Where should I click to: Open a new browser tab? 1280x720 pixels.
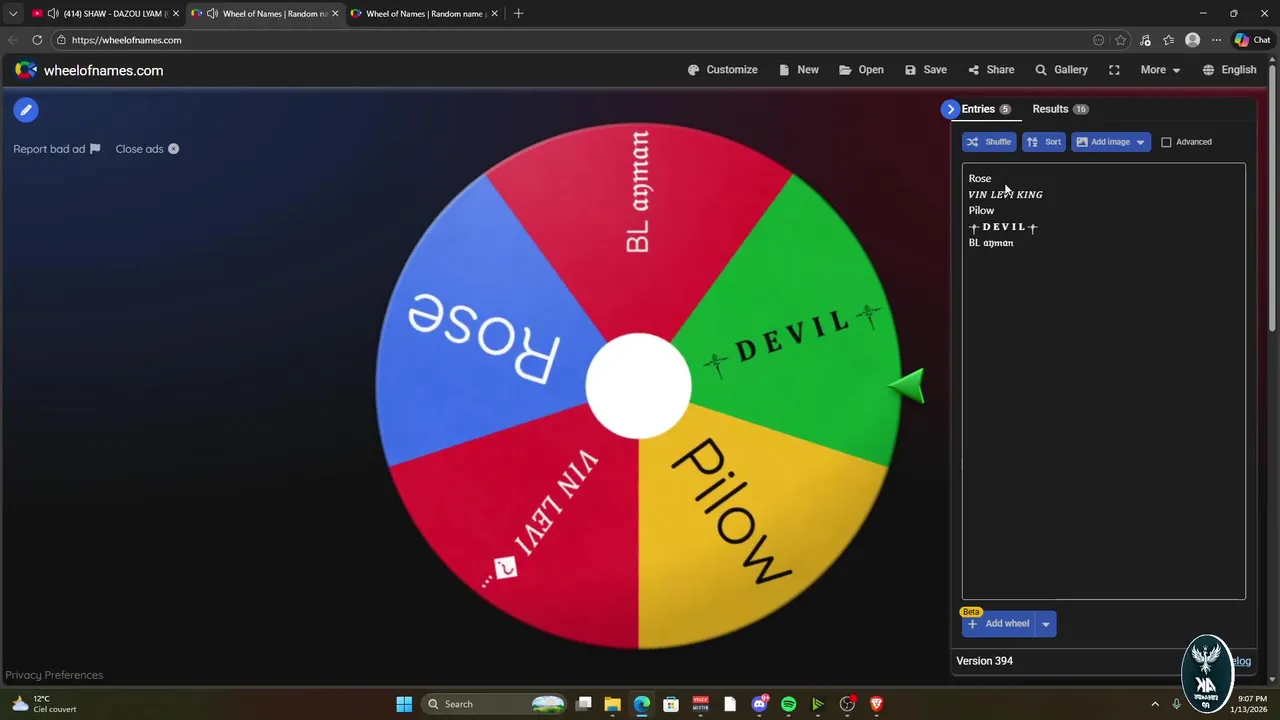pos(518,14)
